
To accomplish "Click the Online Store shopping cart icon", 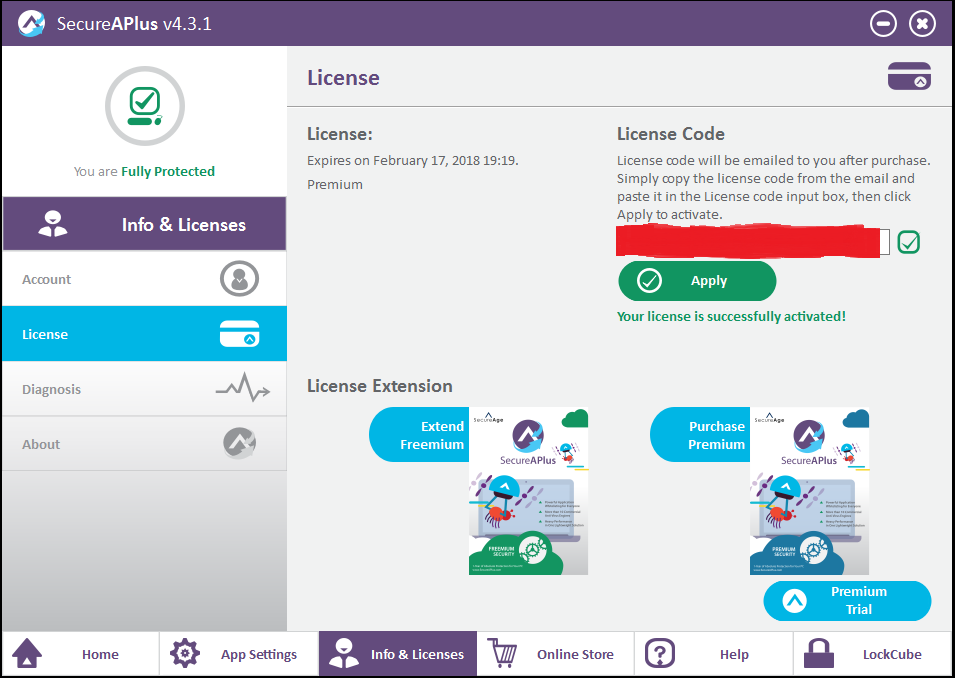I will [502, 653].
